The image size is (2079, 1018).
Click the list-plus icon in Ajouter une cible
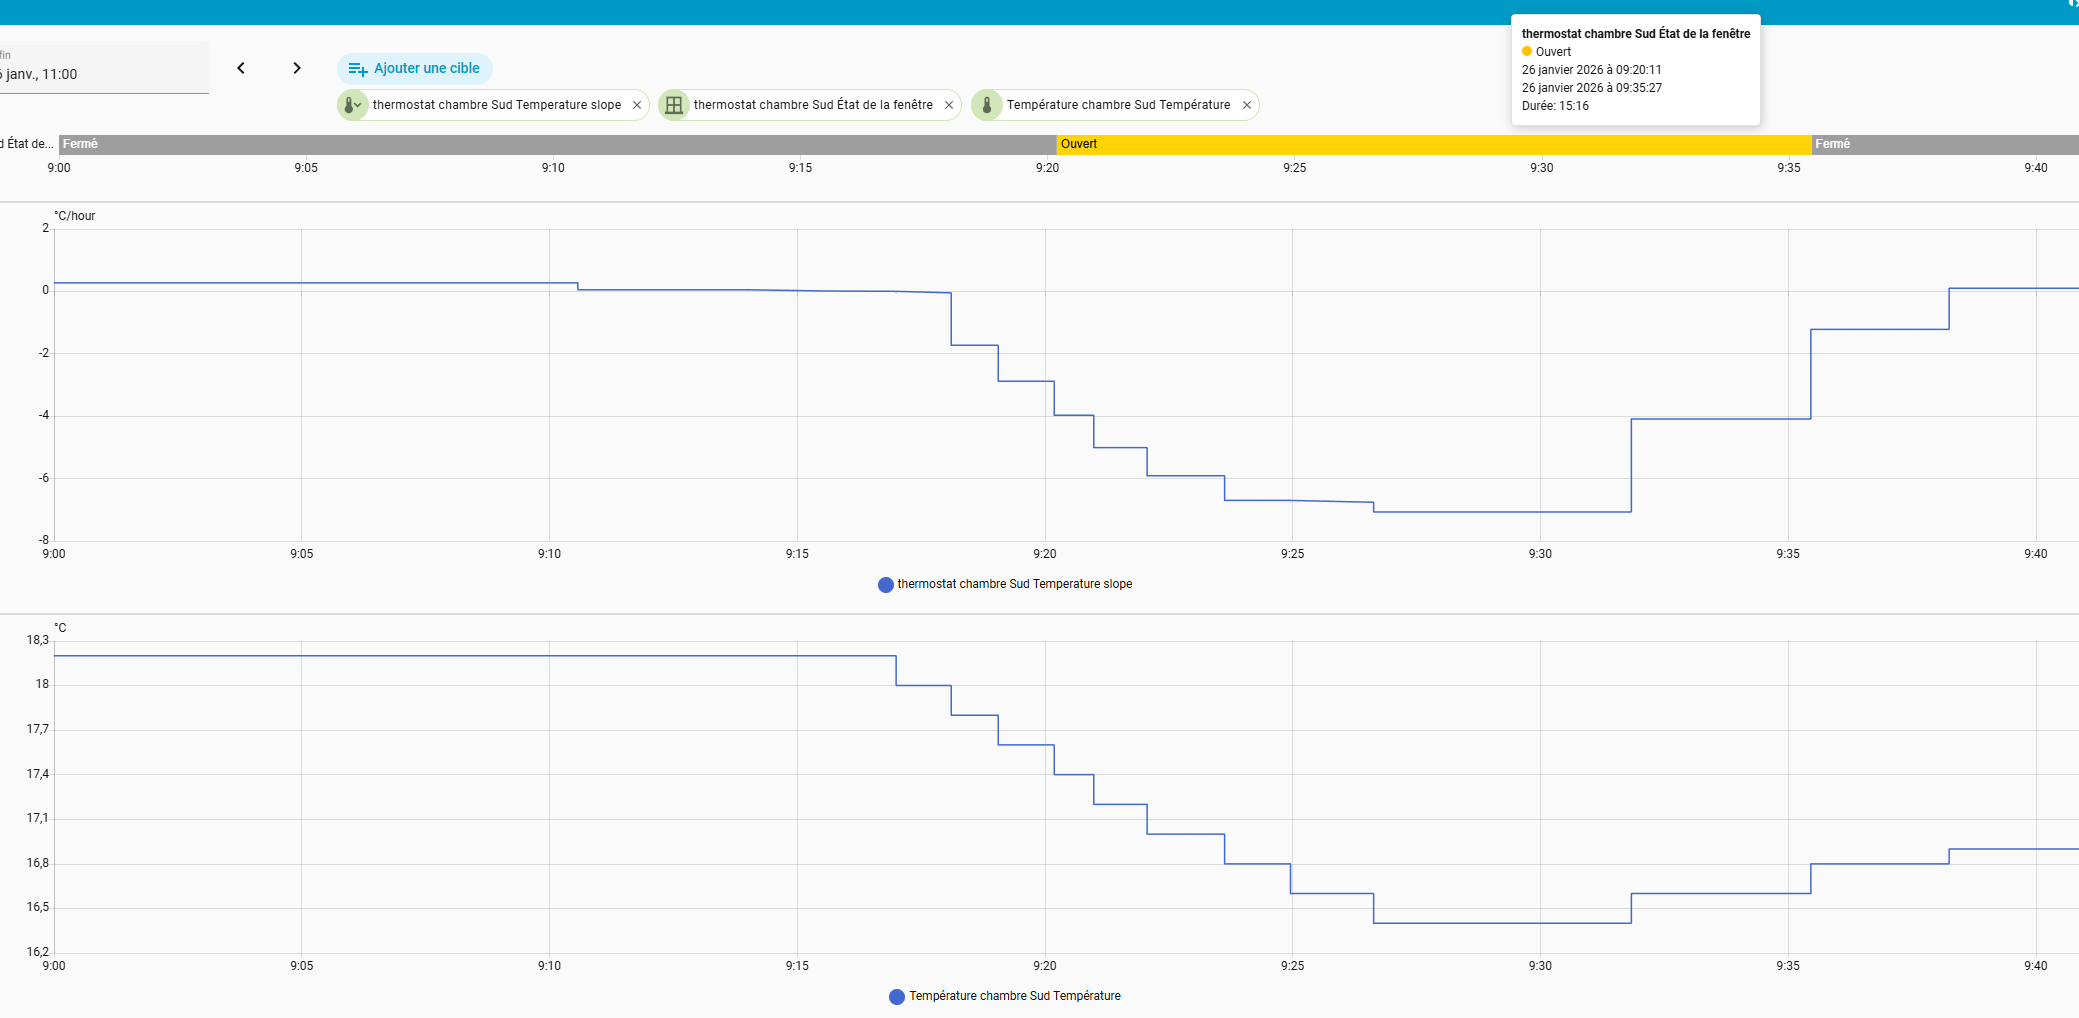coord(357,69)
